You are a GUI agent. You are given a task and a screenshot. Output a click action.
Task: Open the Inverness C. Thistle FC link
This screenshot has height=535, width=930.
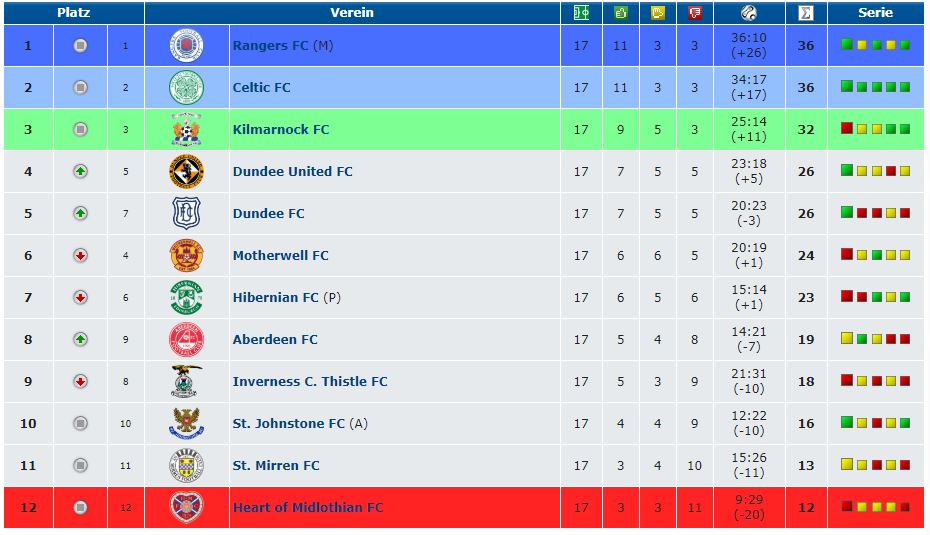click(x=310, y=381)
